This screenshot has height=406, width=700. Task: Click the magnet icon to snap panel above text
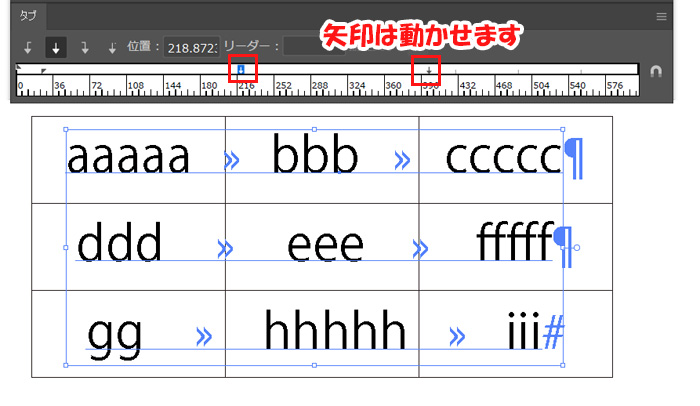655,71
